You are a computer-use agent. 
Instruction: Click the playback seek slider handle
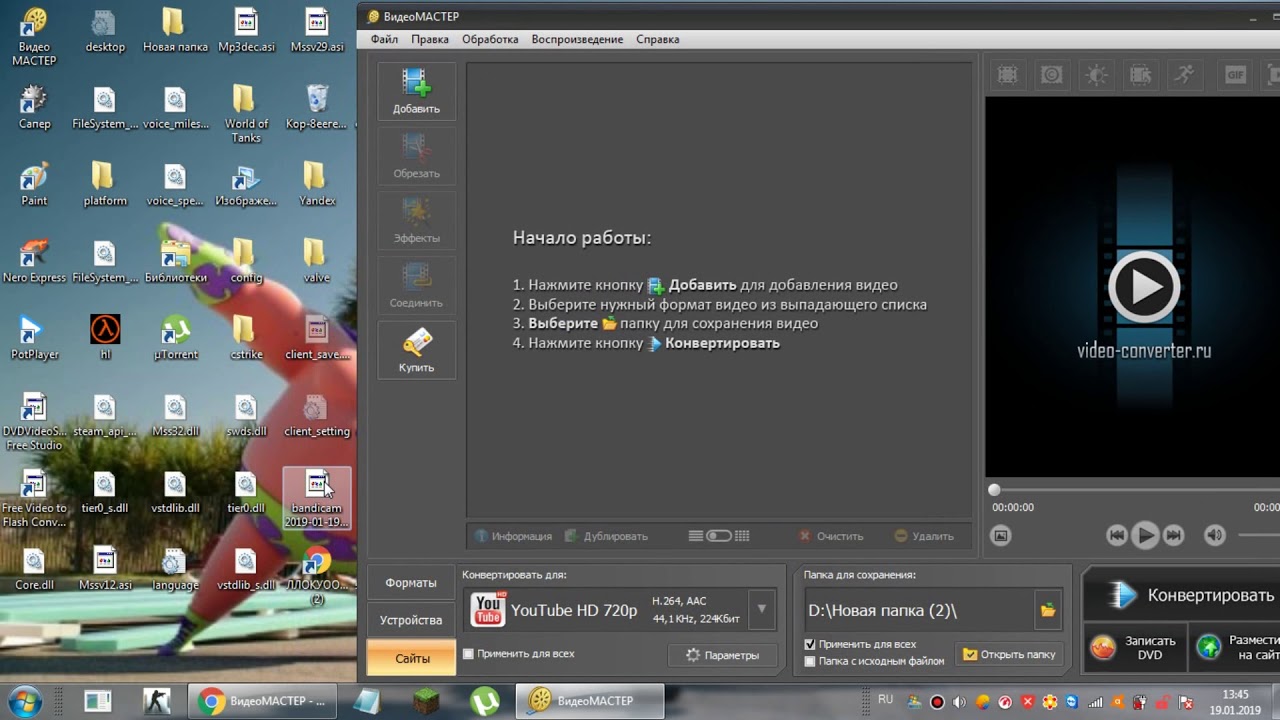pos(994,490)
